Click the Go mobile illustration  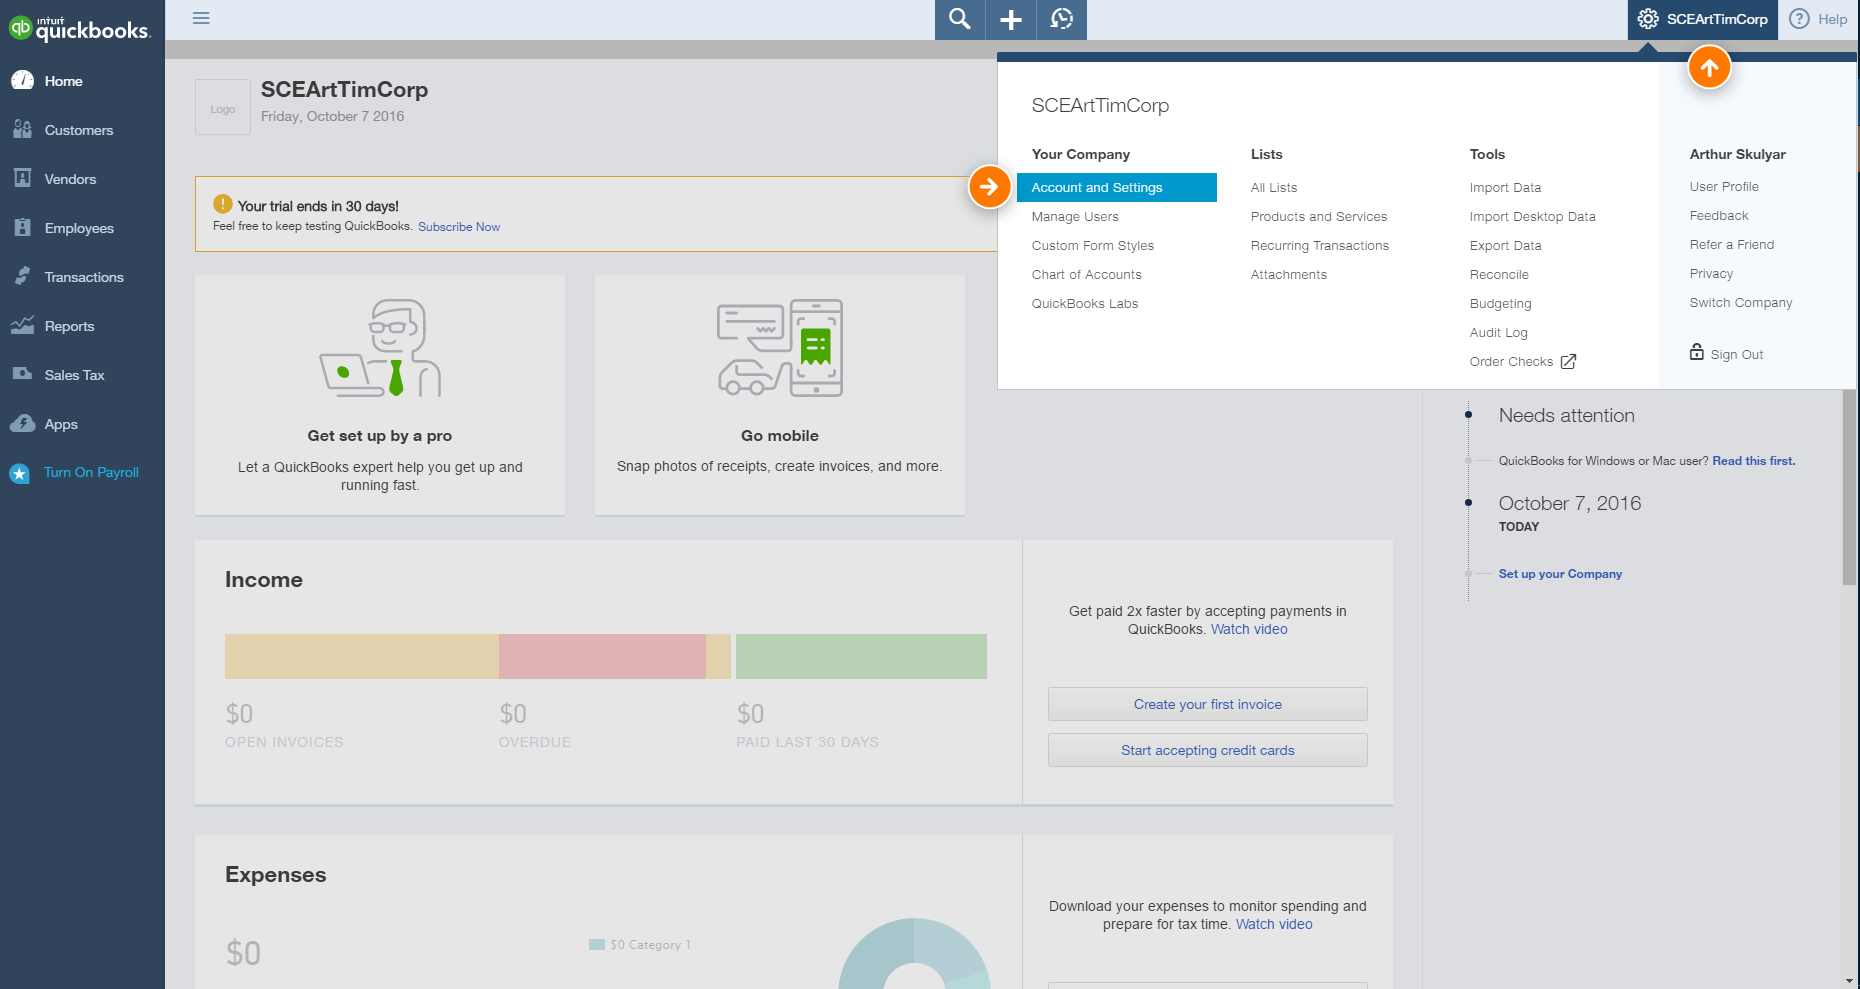[x=780, y=347]
